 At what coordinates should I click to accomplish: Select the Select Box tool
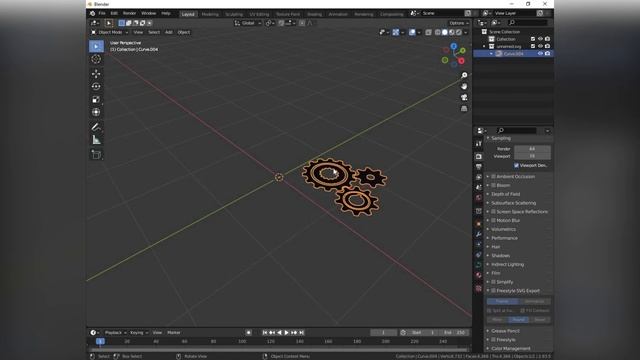pos(96,46)
